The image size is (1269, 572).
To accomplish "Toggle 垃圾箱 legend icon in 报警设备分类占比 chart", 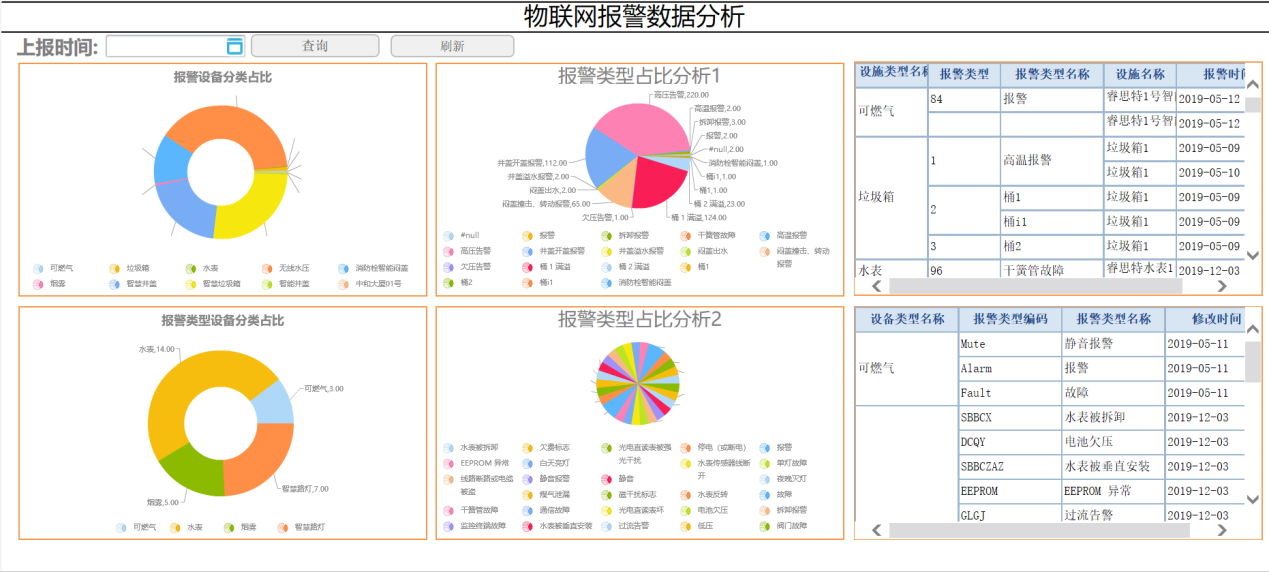I will point(114,269).
